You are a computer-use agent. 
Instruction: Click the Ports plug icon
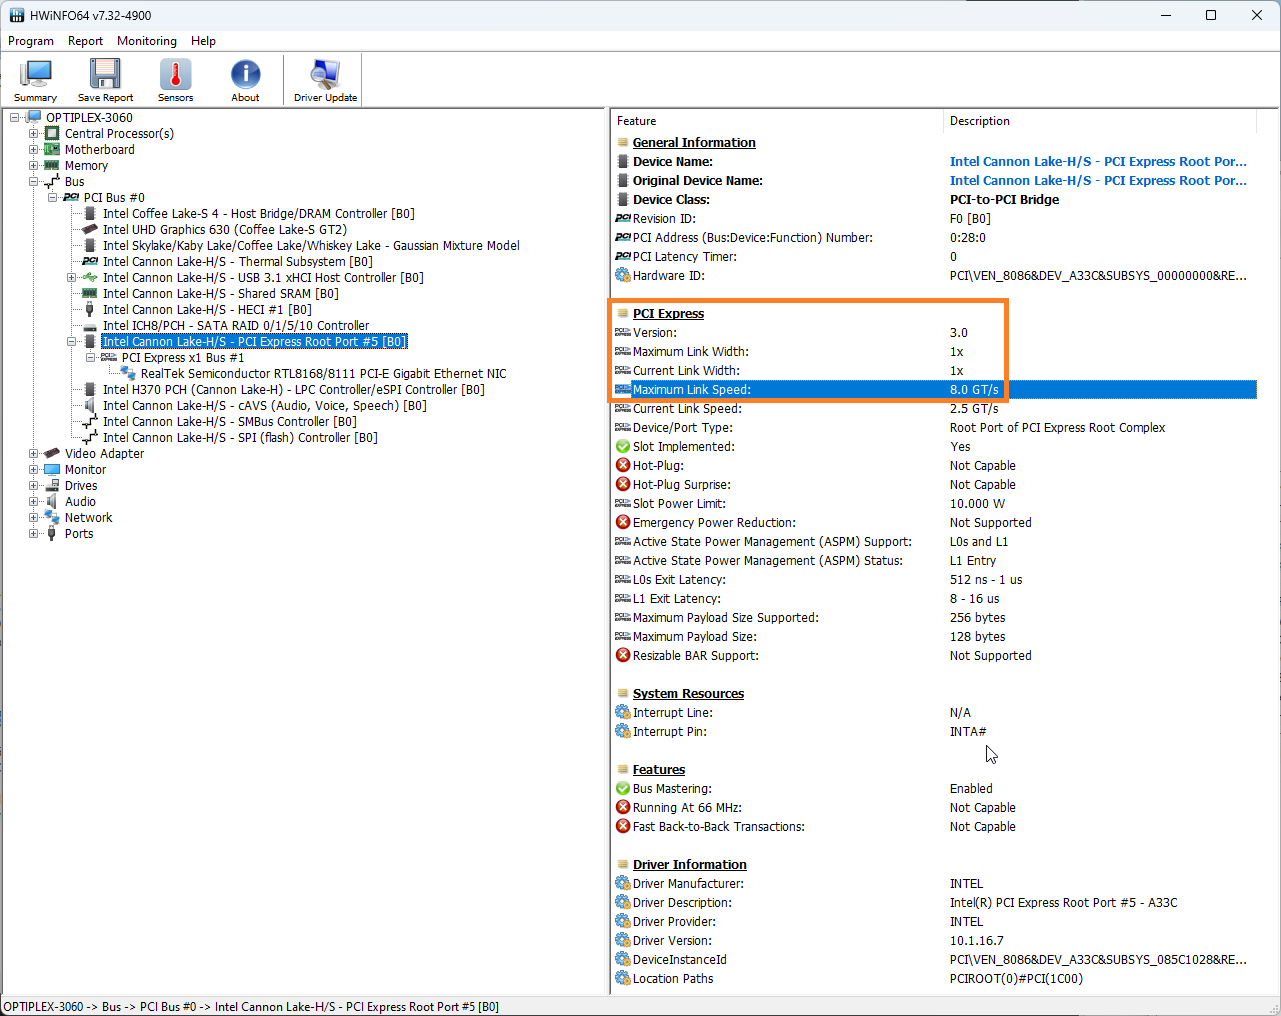[52, 533]
